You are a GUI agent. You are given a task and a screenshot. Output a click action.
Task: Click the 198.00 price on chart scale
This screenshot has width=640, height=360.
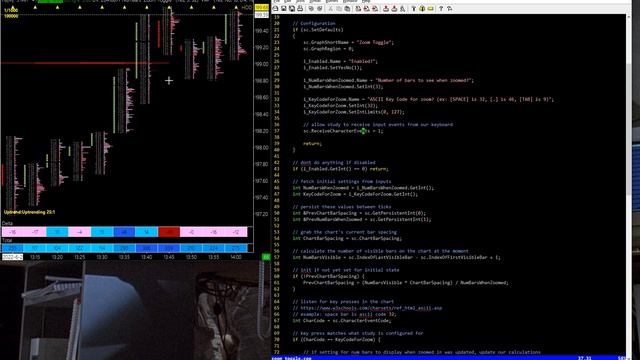tap(262, 148)
